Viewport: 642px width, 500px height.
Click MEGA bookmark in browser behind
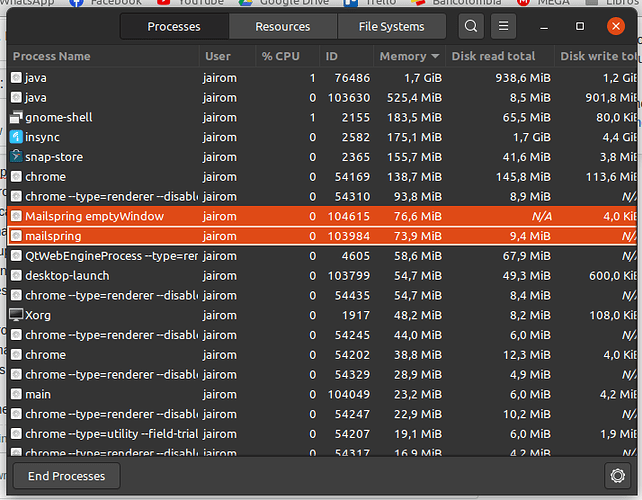pyautogui.click(x=543, y=2)
